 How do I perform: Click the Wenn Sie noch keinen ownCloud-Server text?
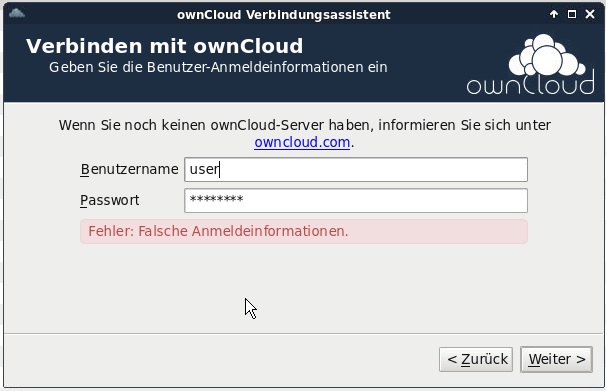[x=305, y=125]
